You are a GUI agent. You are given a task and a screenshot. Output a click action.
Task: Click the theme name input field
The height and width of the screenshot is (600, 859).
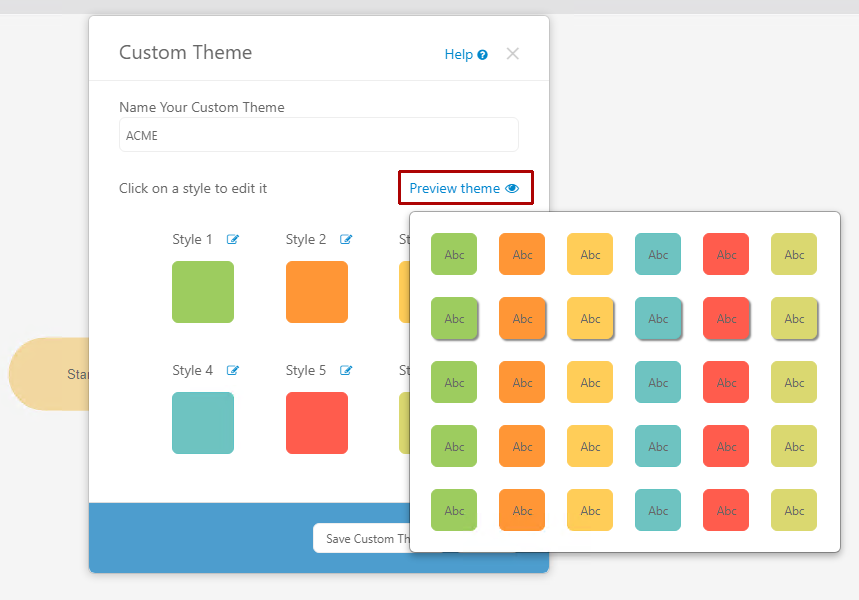tap(318, 135)
